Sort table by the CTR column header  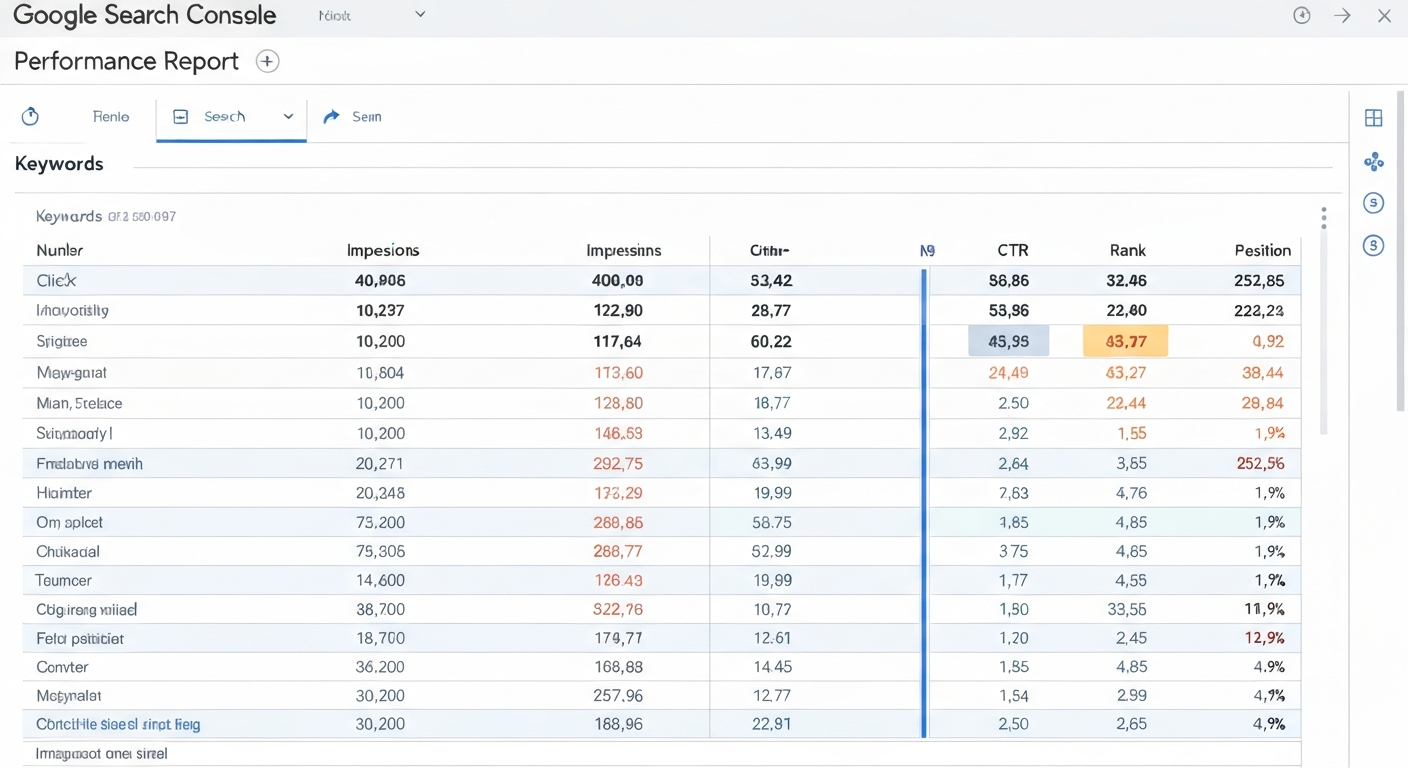click(1012, 250)
